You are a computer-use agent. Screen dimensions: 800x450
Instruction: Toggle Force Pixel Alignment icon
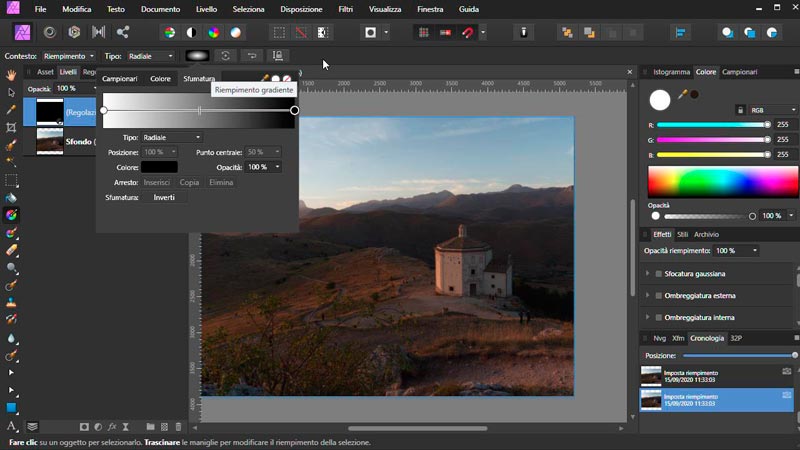(x=445, y=32)
